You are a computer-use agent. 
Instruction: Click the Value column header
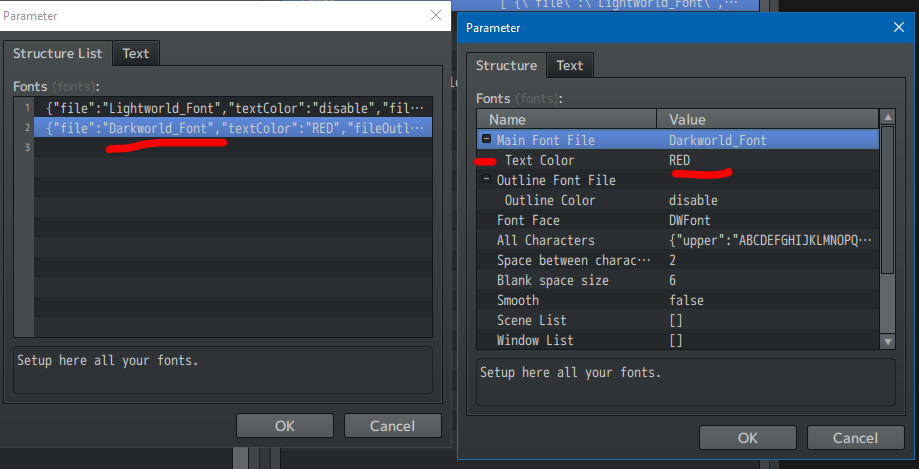click(x=768, y=119)
